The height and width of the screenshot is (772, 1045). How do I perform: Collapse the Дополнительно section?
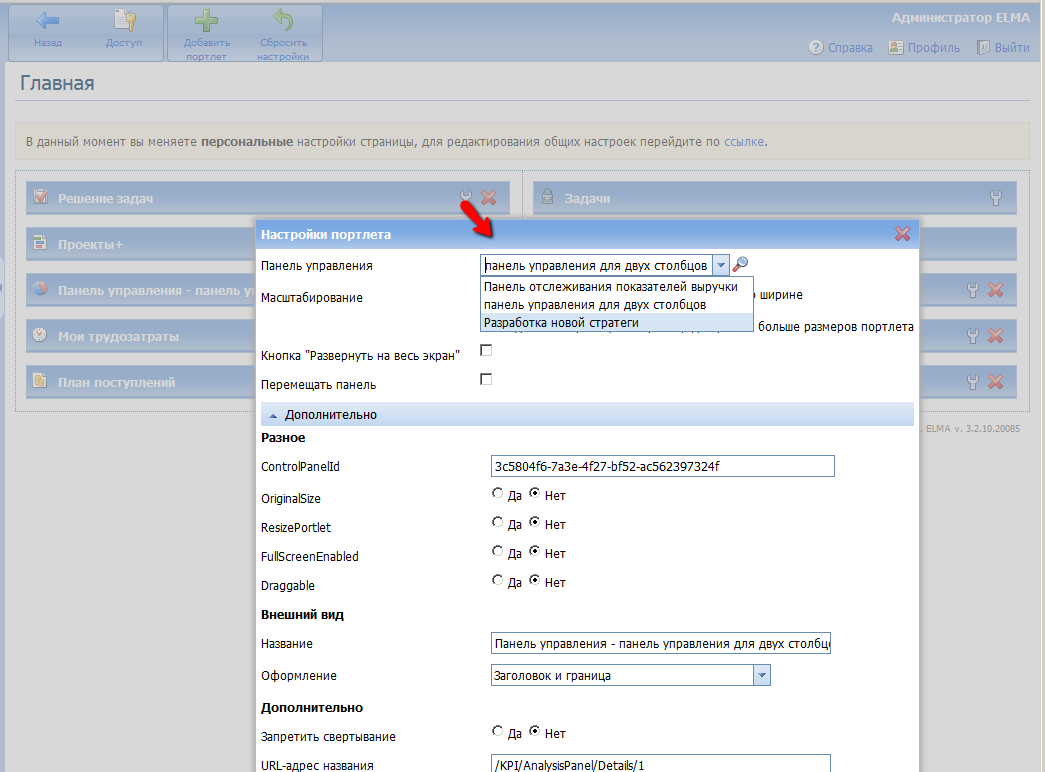click(x=274, y=414)
